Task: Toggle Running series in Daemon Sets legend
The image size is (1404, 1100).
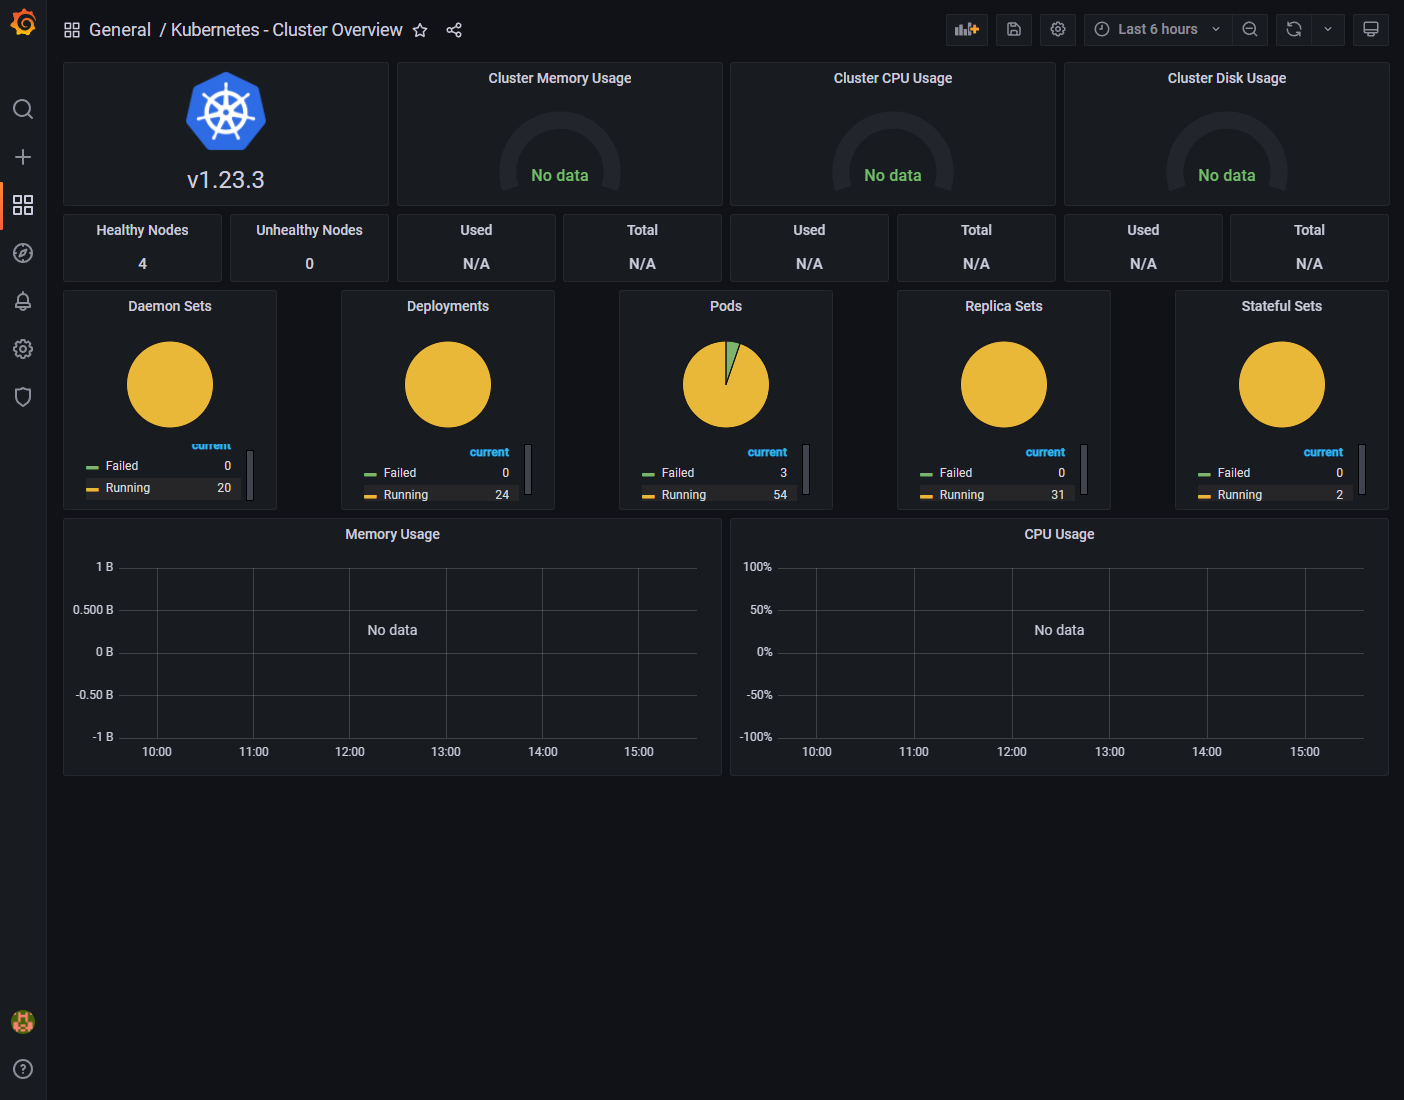Action: (128, 488)
